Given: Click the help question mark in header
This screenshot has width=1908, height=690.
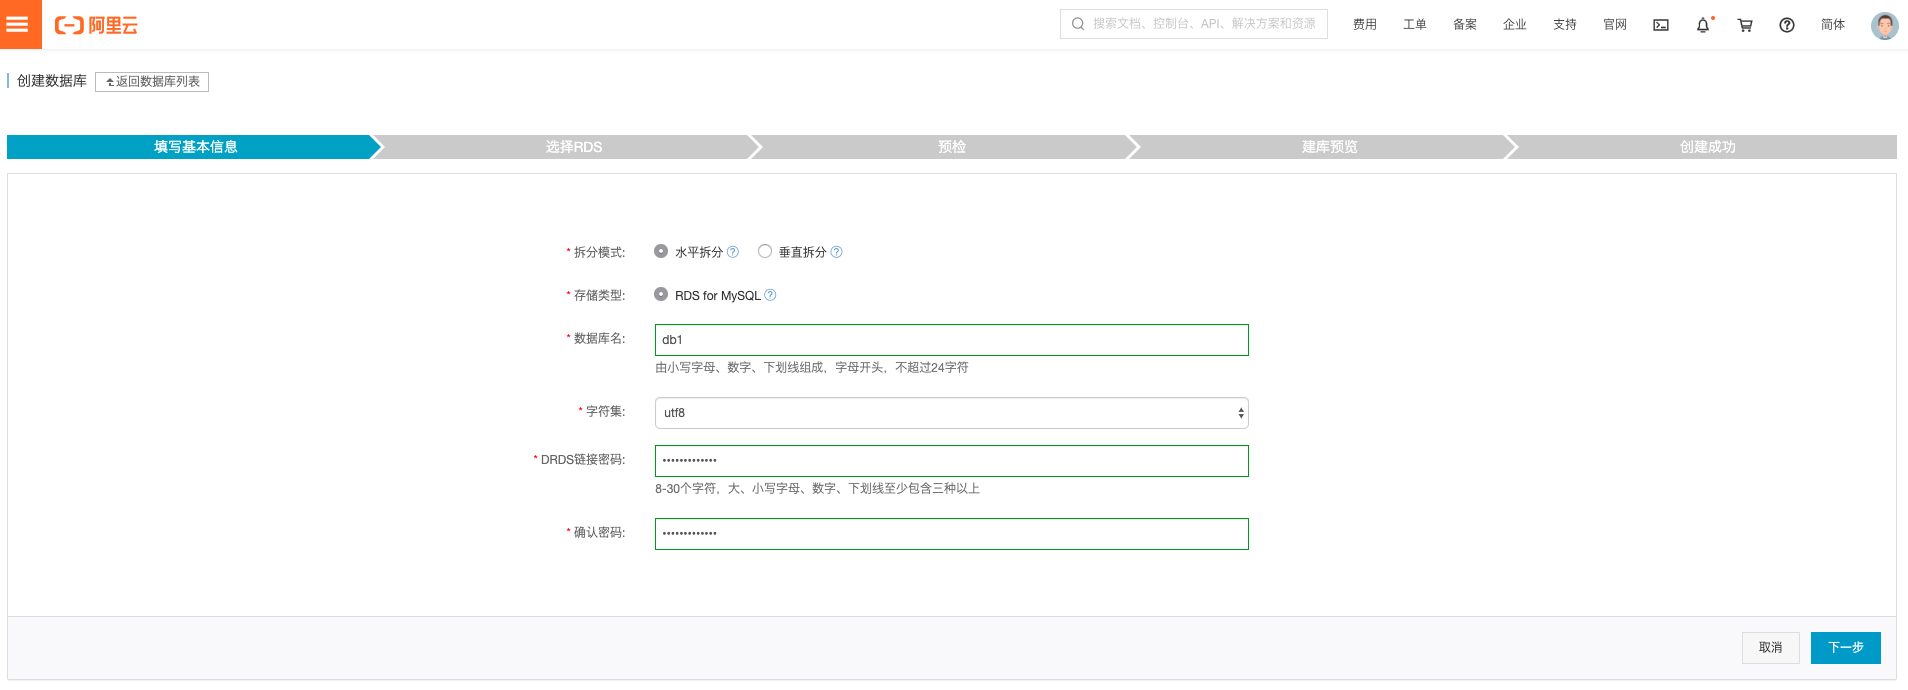Looking at the screenshot, I should 1787,25.
